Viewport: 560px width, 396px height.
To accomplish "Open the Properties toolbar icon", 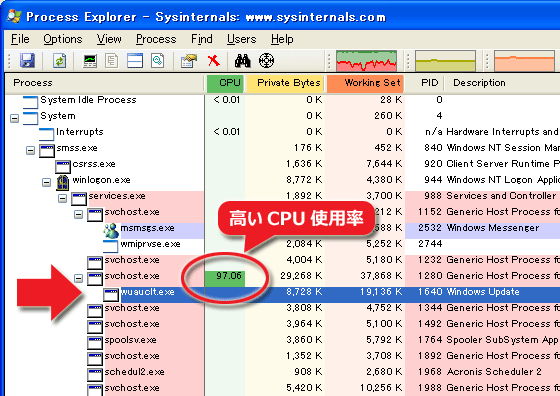I will (x=189, y=61).
